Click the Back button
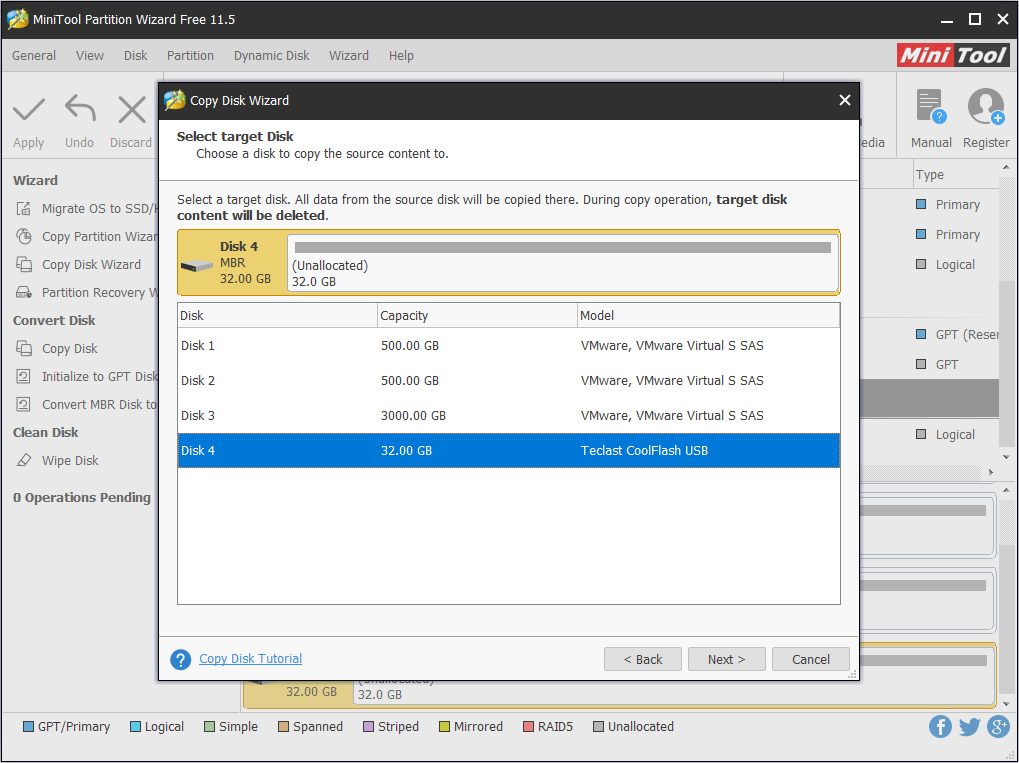Image resolution: width=1019 pixels, height=763 pixels. 643,659
